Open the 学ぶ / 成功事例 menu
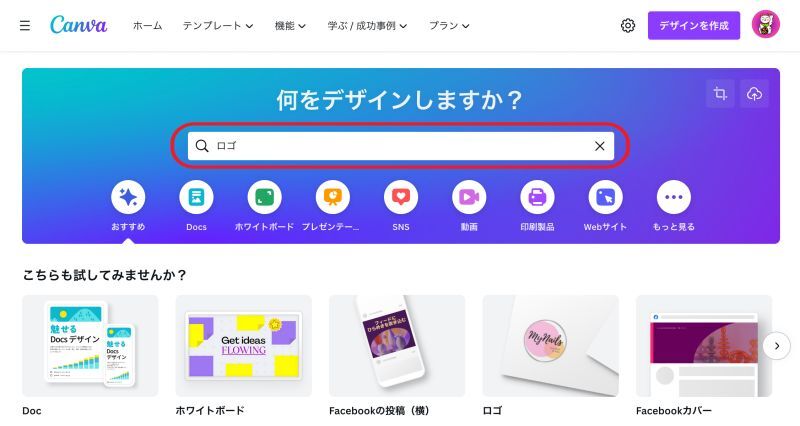Screen dimensions: 800x426 tap(367, 26)
